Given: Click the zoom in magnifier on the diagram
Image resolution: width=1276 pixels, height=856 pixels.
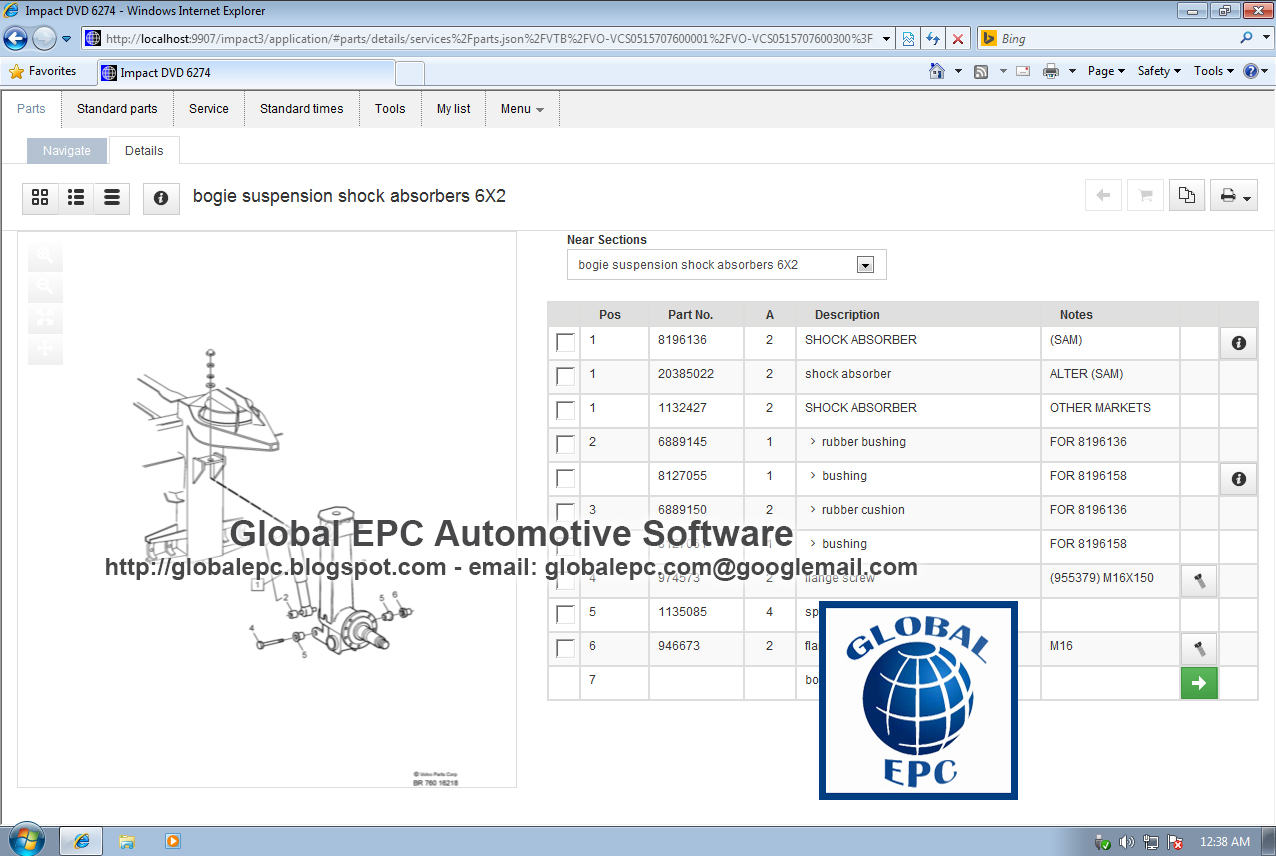Looking at the screenshot, I should [44, 255].
